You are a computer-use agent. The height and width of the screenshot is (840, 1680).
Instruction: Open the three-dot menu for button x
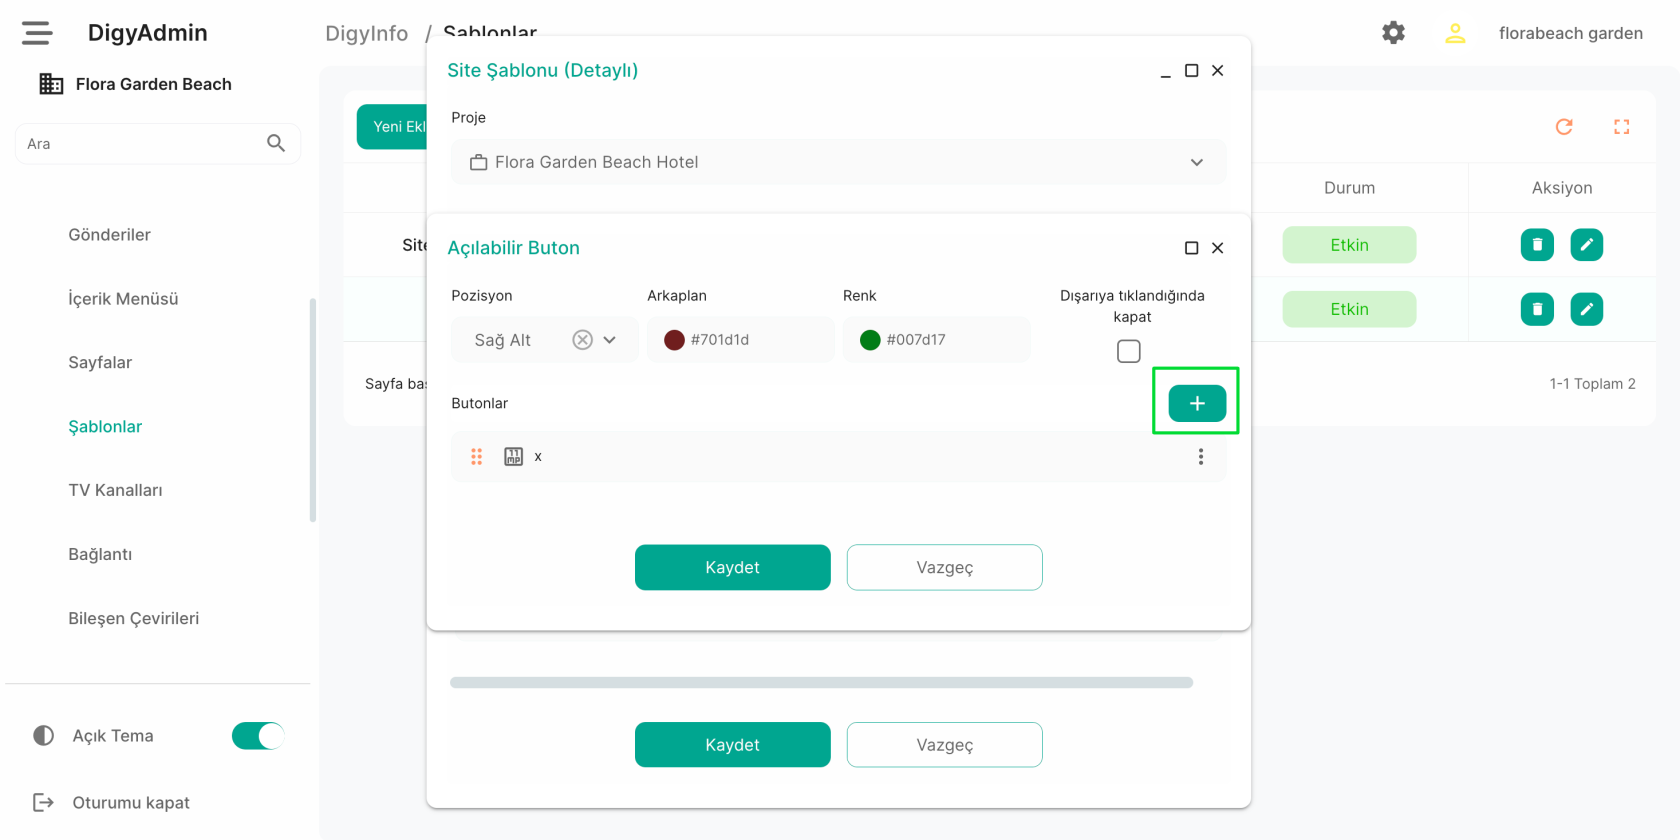1200,457
